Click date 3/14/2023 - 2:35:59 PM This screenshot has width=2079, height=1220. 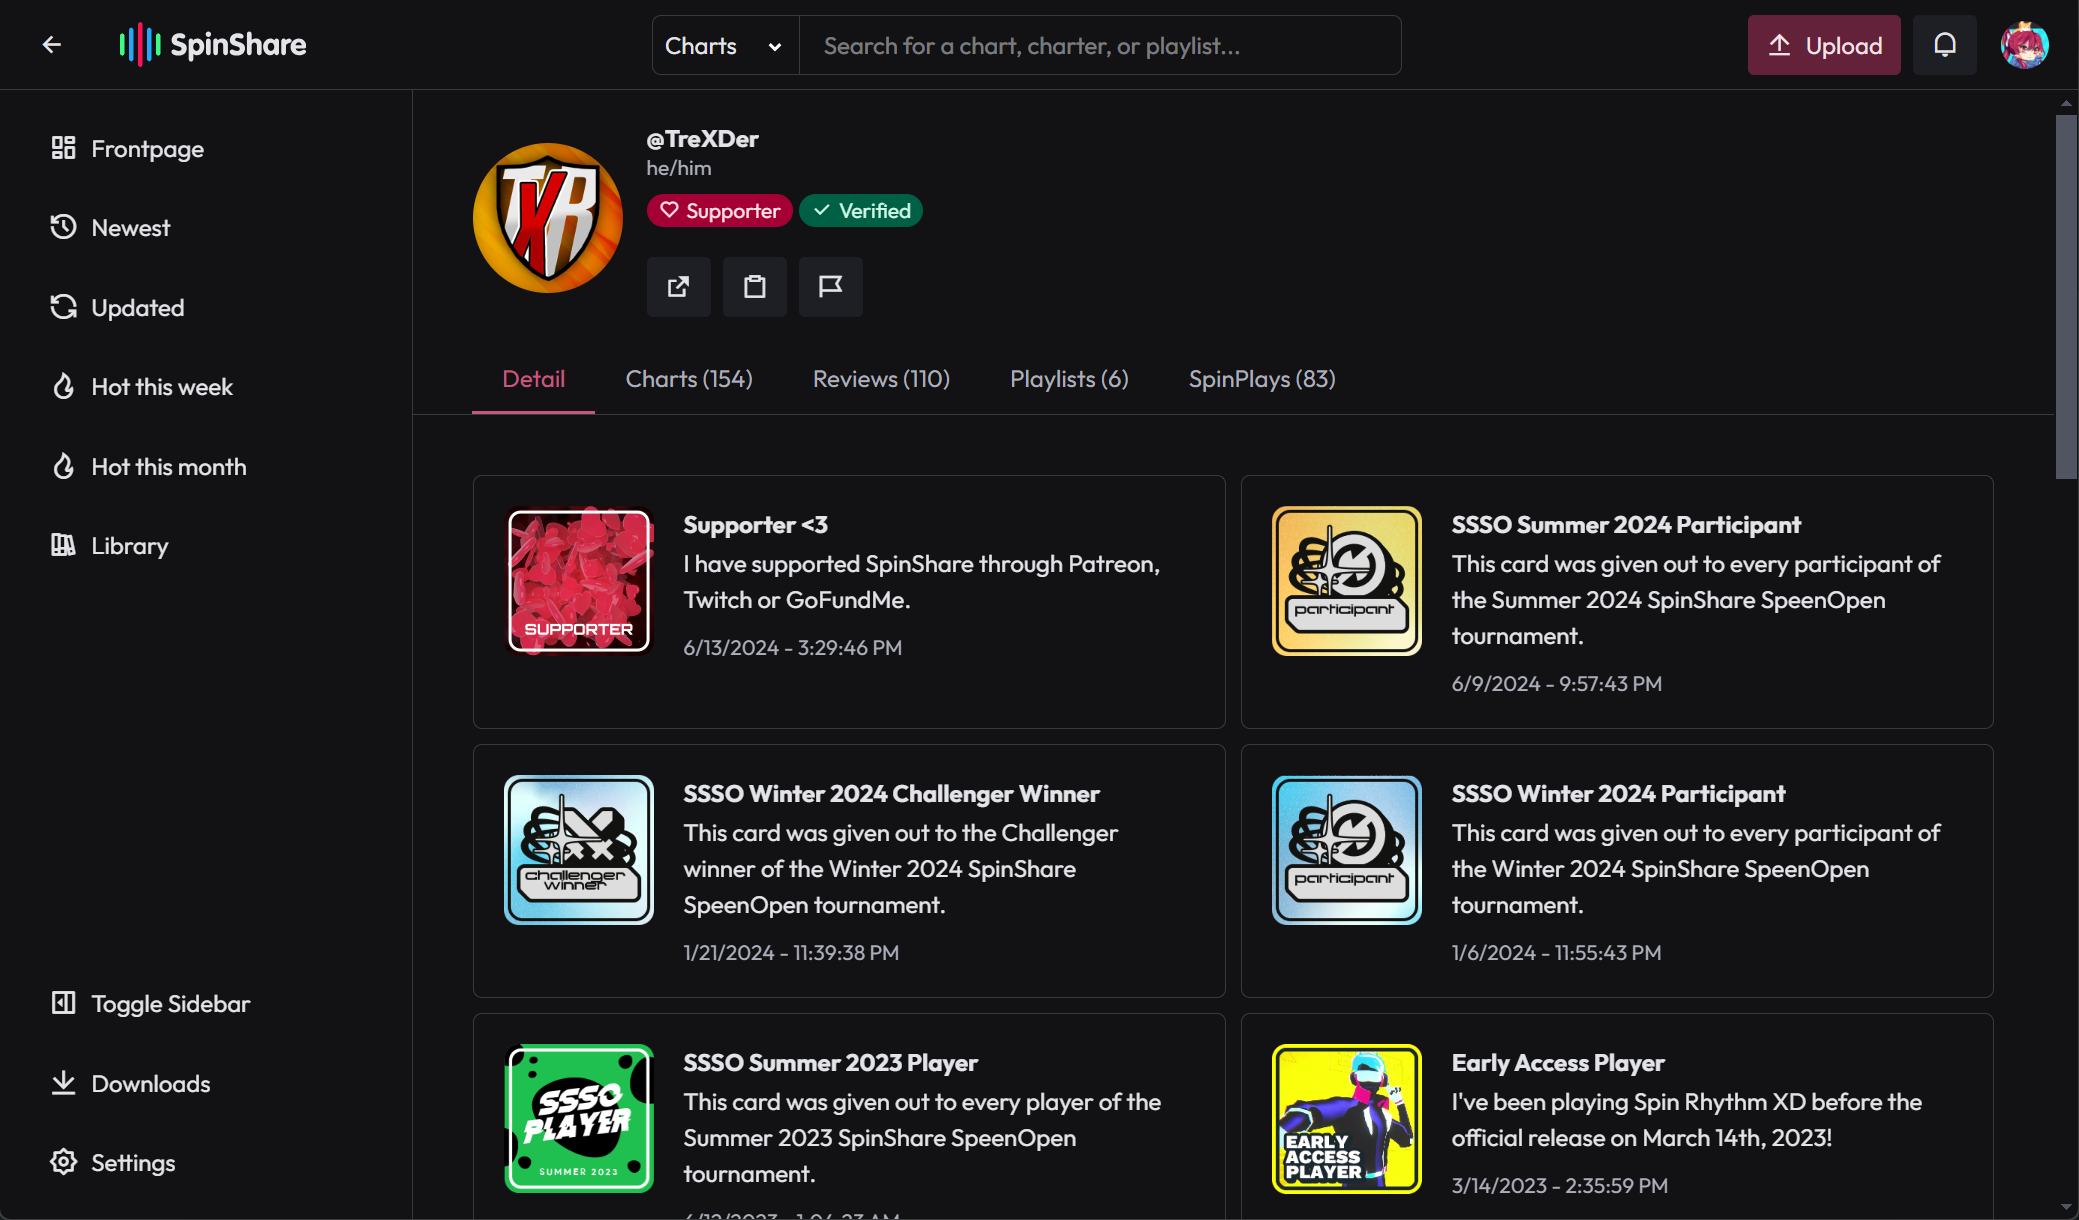tap(1559, 1186)
